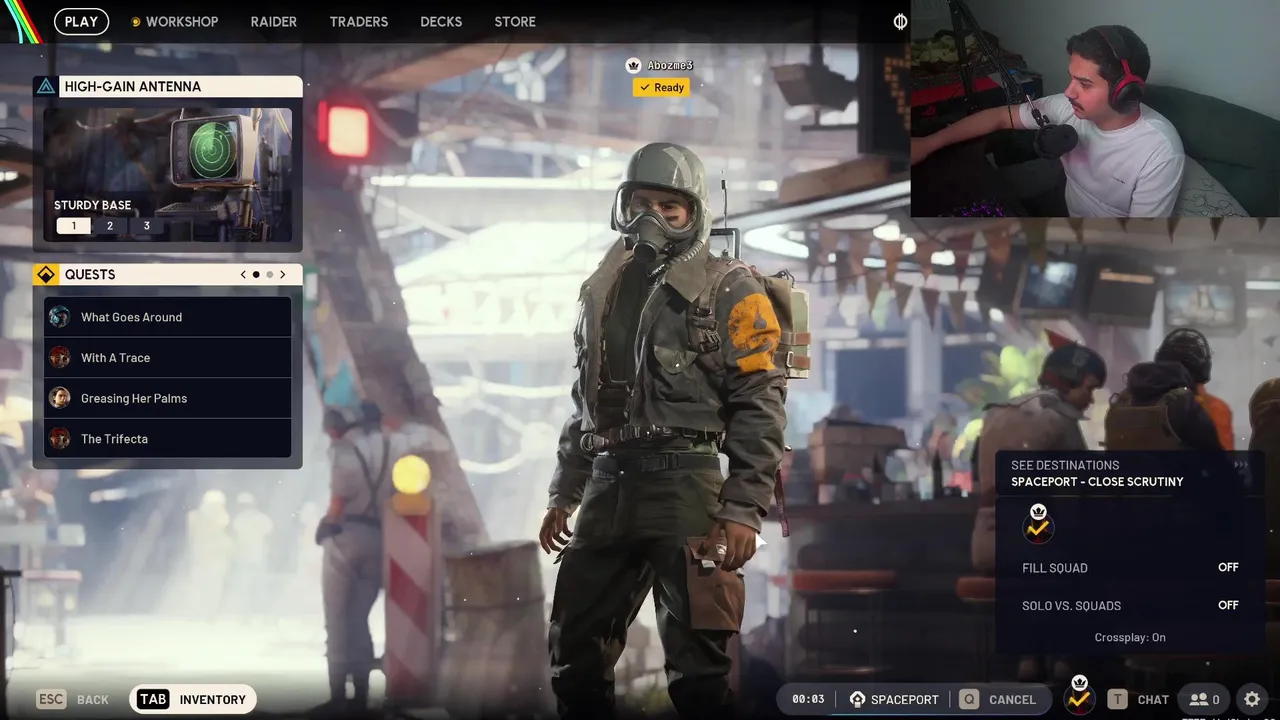Click the Quests panel diamond icon
This screenshot has height=720, width=1280.
(45, 274)
